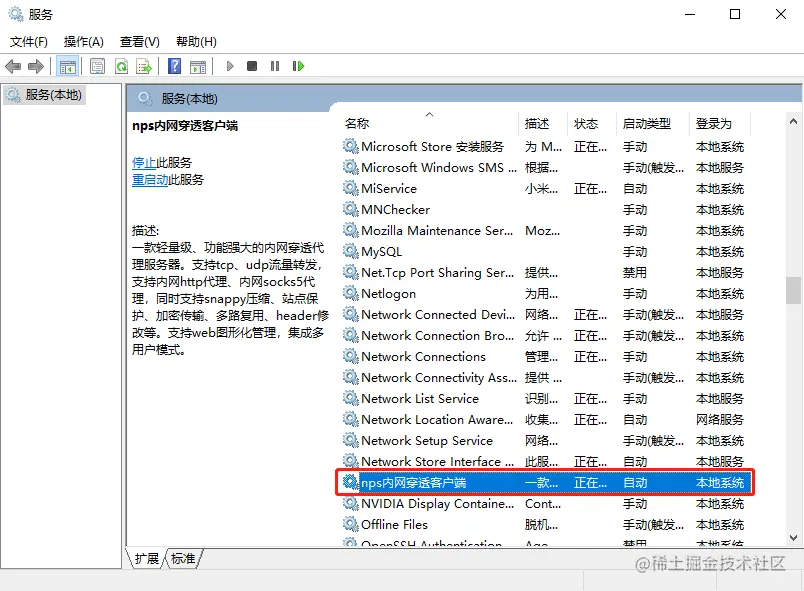Select the NVIDIA Display Container row

pos(545,503)
